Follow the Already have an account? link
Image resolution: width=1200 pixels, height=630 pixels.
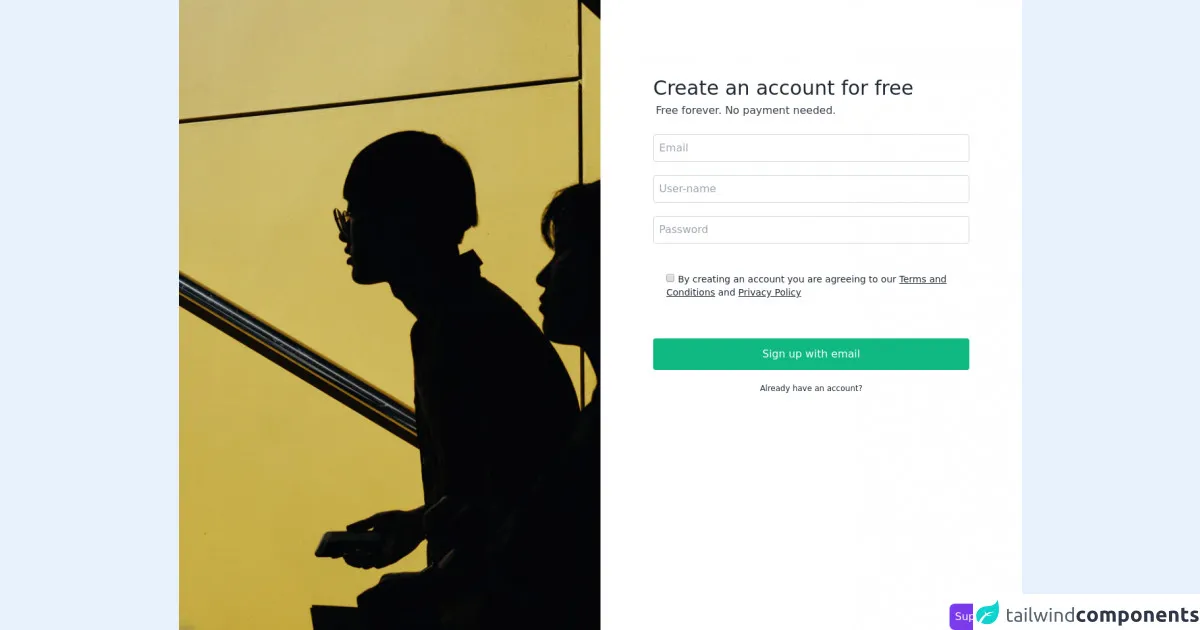pos(811,388)
